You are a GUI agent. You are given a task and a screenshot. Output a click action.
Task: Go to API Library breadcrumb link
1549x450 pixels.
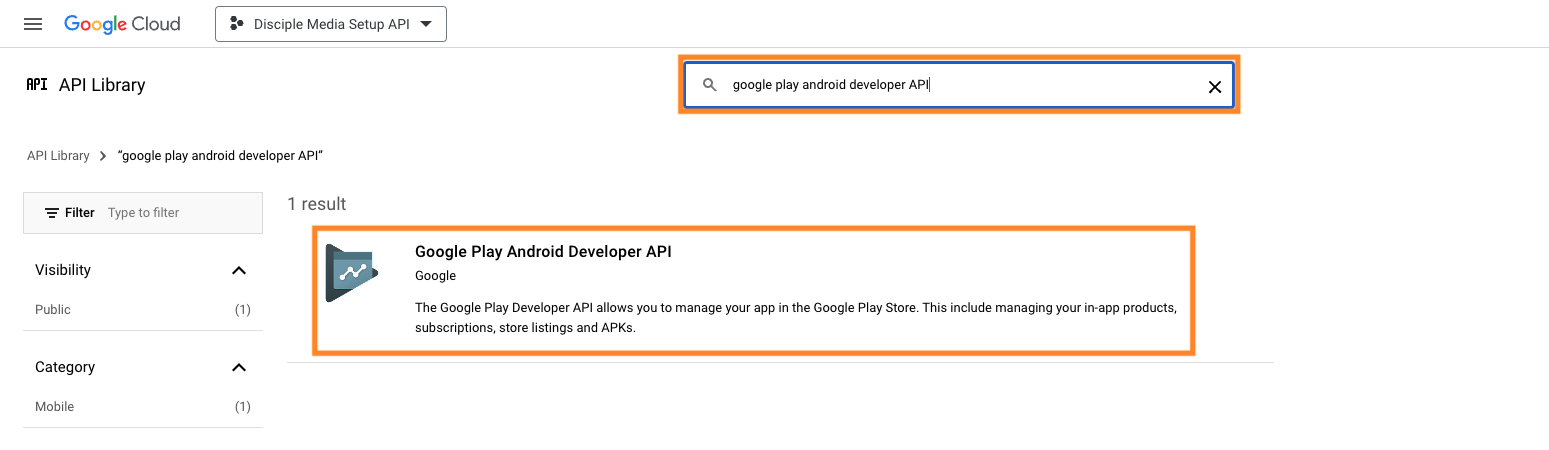point(58,156)
